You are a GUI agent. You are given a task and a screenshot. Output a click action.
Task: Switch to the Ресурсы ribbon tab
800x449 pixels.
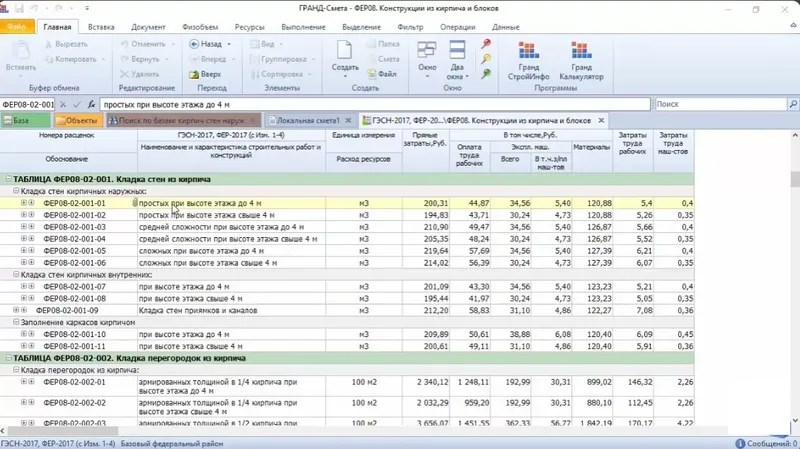(249, 27)
